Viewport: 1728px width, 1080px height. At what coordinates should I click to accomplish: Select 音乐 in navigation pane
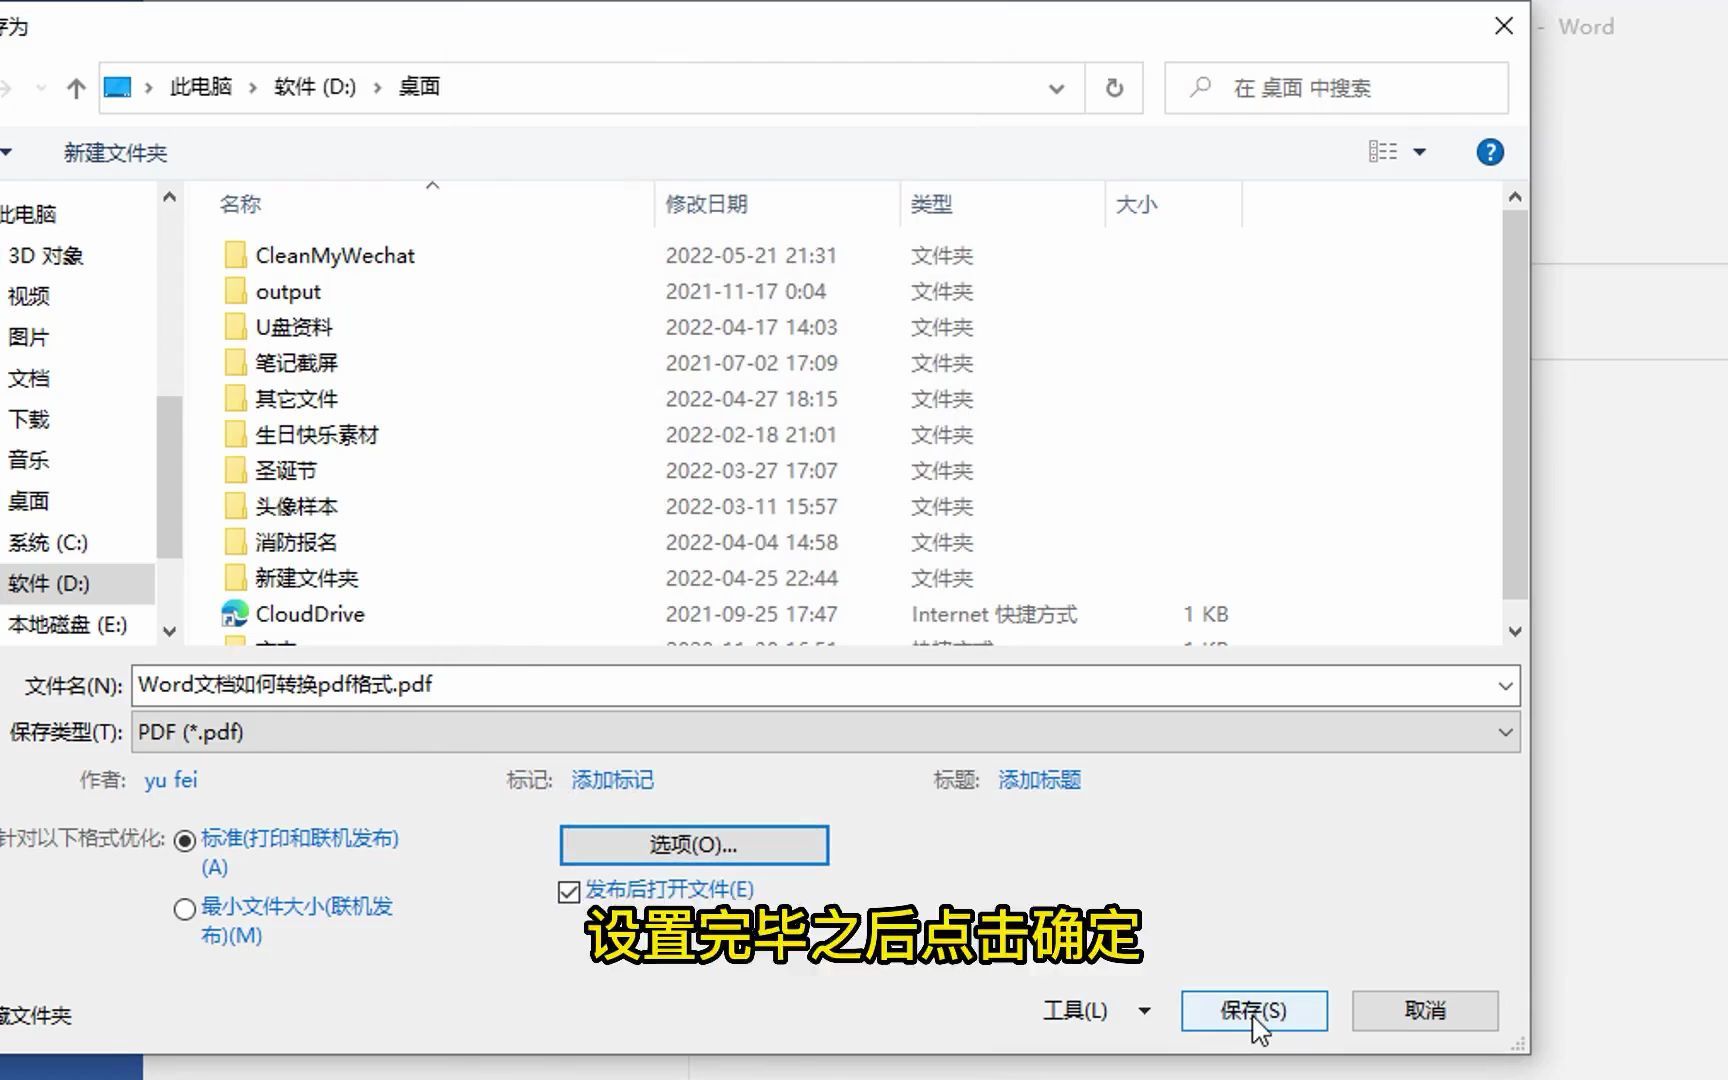tap(29, 460)
